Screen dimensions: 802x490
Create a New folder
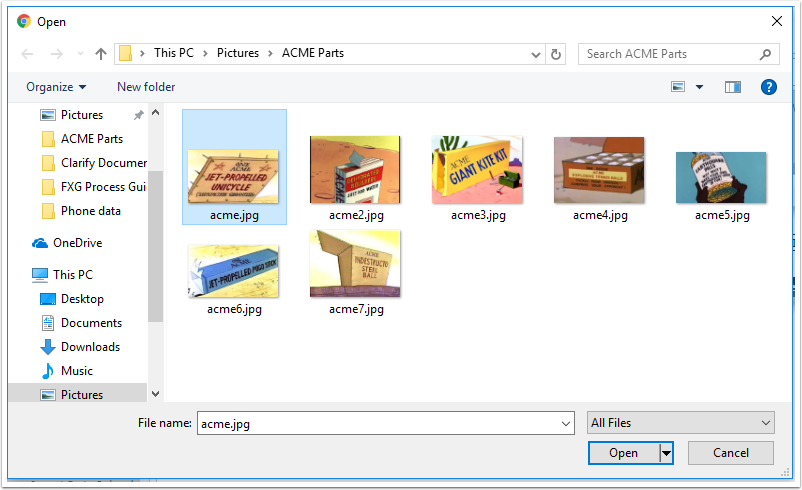pos(146,87)
